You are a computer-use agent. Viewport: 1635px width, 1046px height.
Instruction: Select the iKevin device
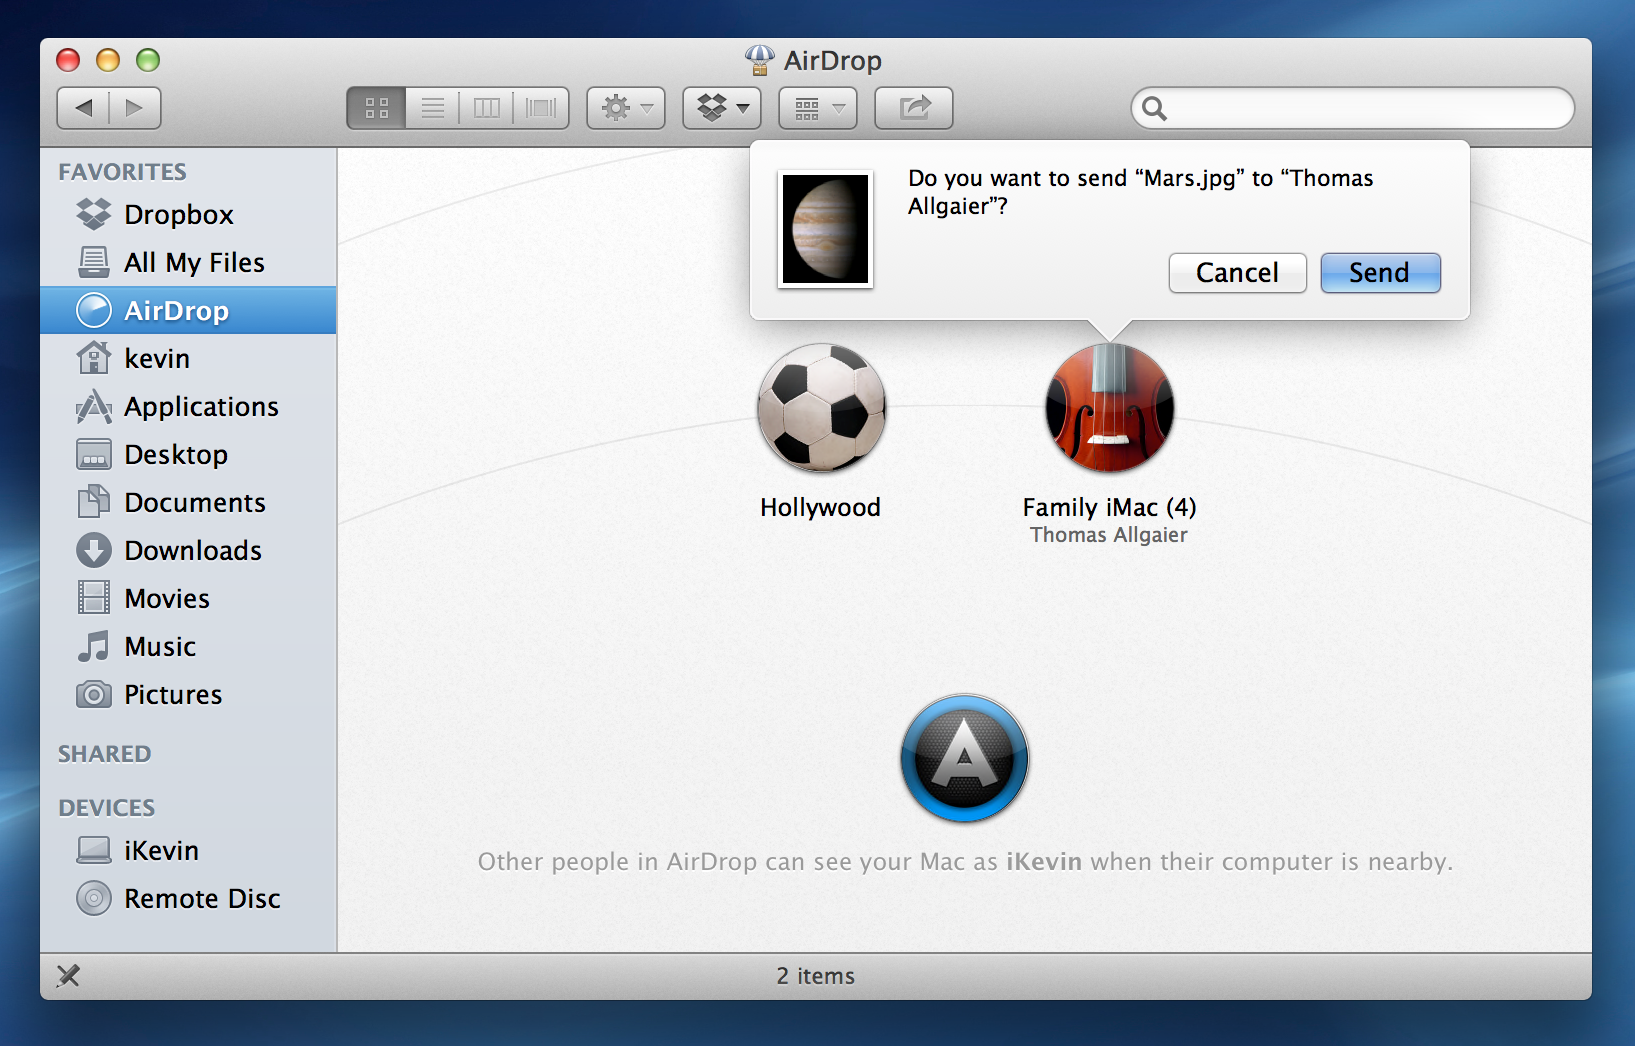click(188, 850)
